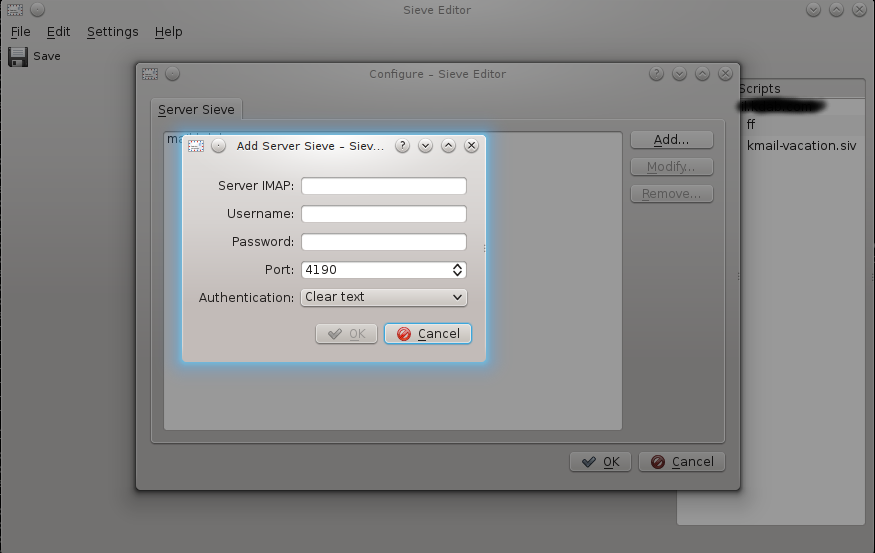The width and height of the screenshot is (875, 553).
Task: Click into the Server IMAP field
Action: coord(384,186)
